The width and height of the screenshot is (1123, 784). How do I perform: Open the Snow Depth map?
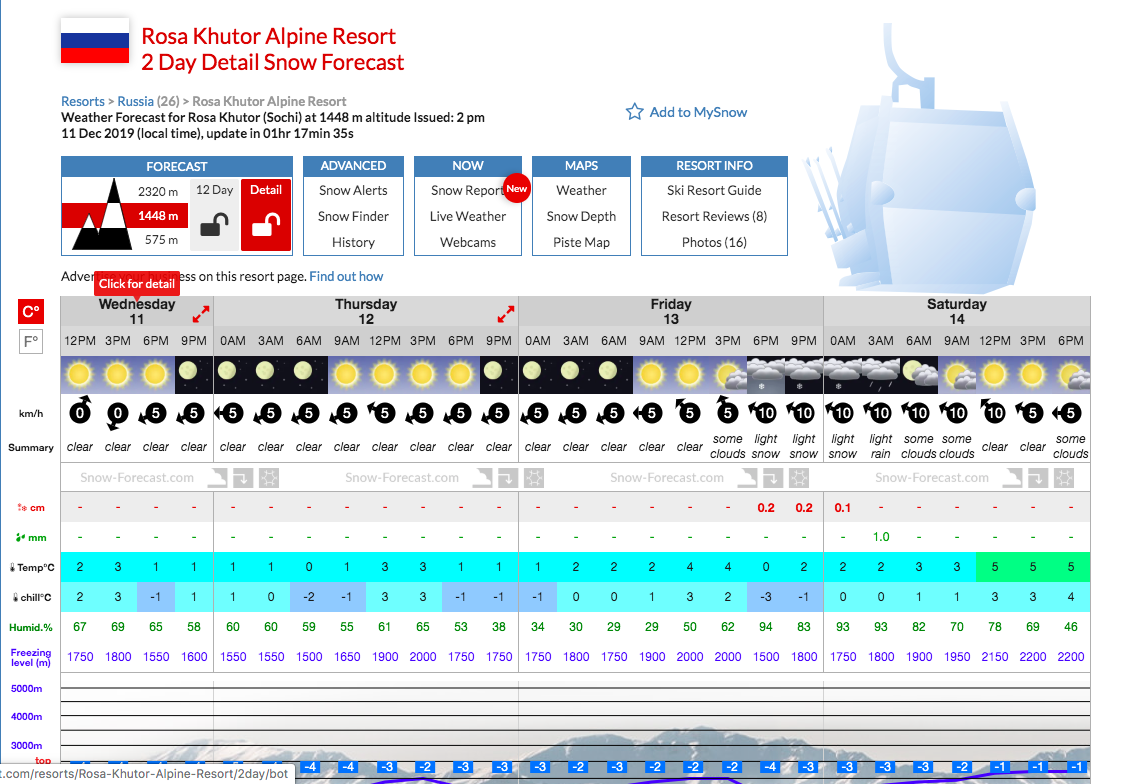tap(582, 216)
